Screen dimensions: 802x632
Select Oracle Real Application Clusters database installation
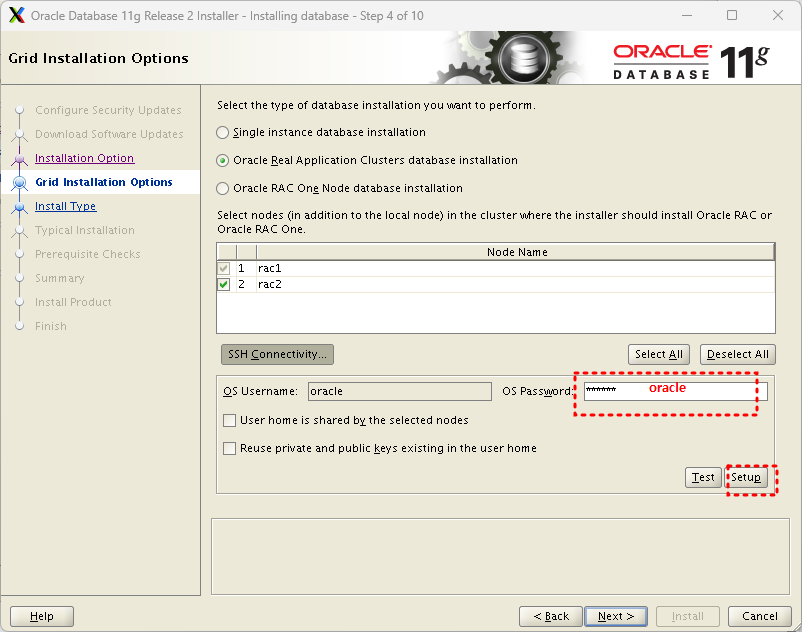click(222, 161)
